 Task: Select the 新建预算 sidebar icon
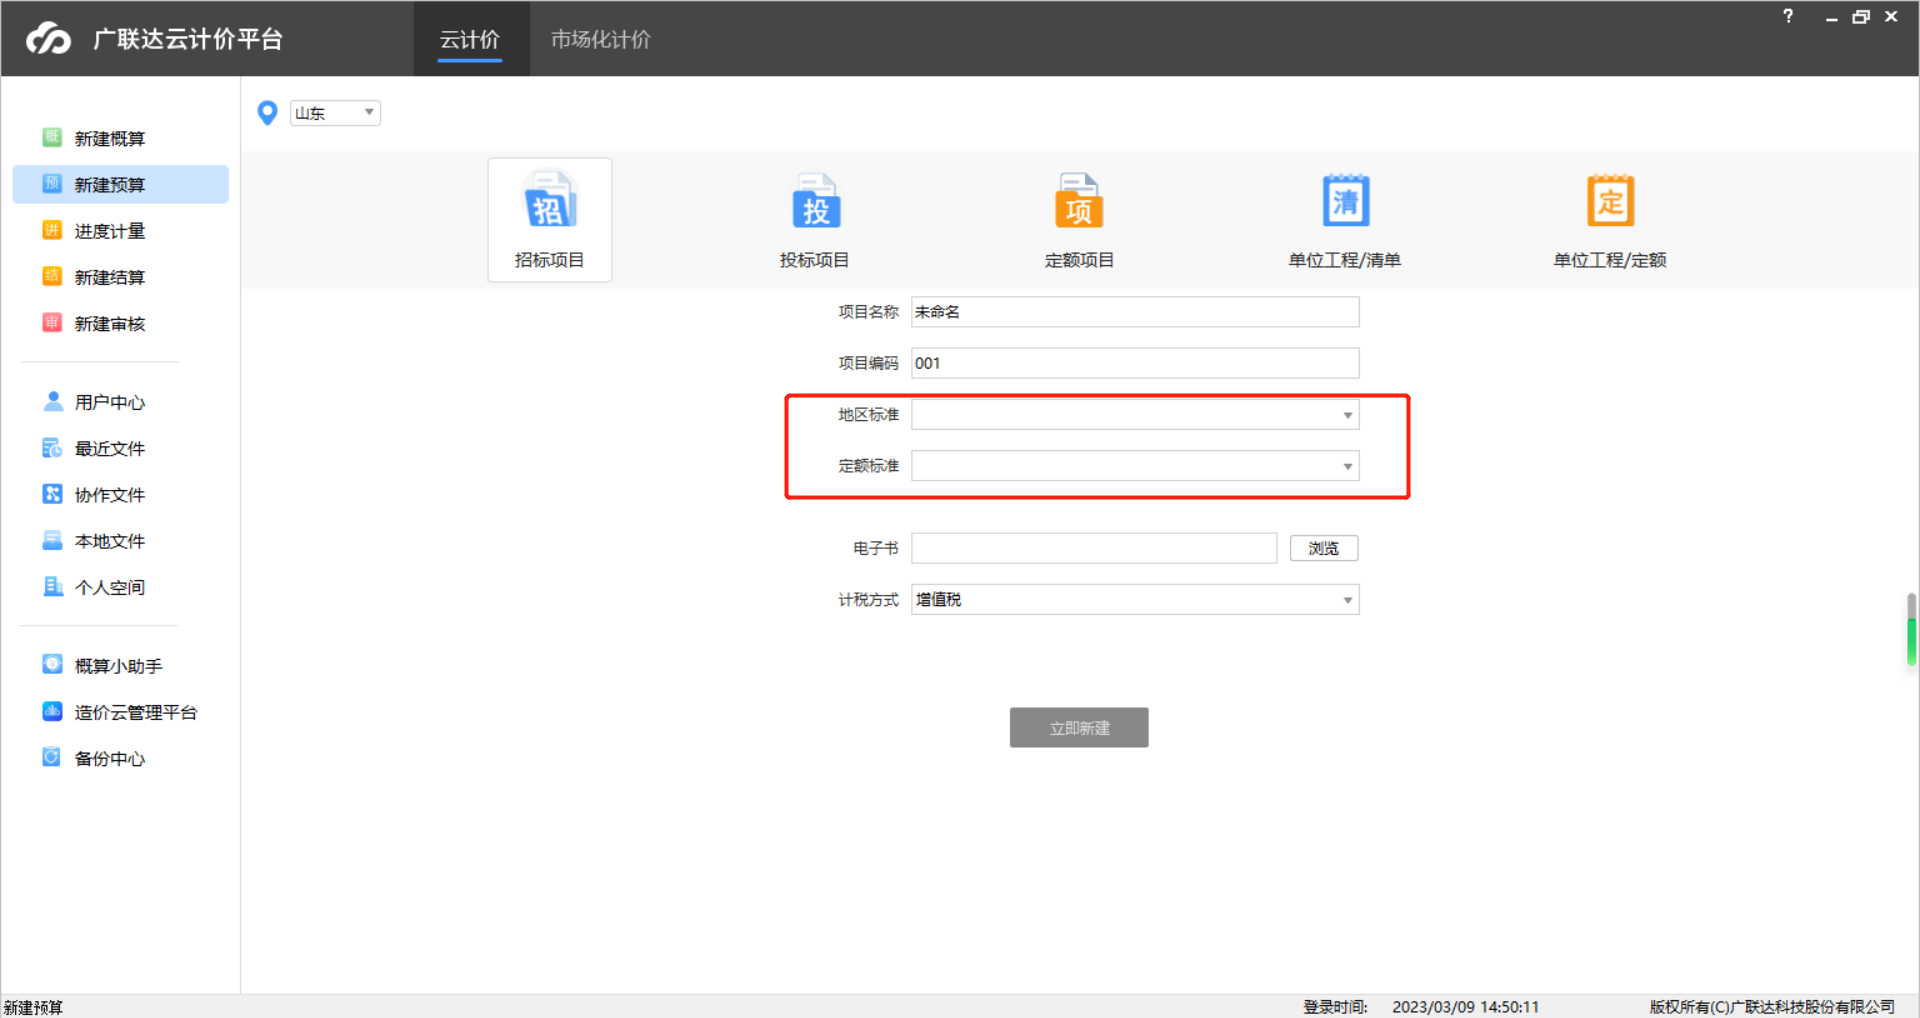(x=52, y=184)
